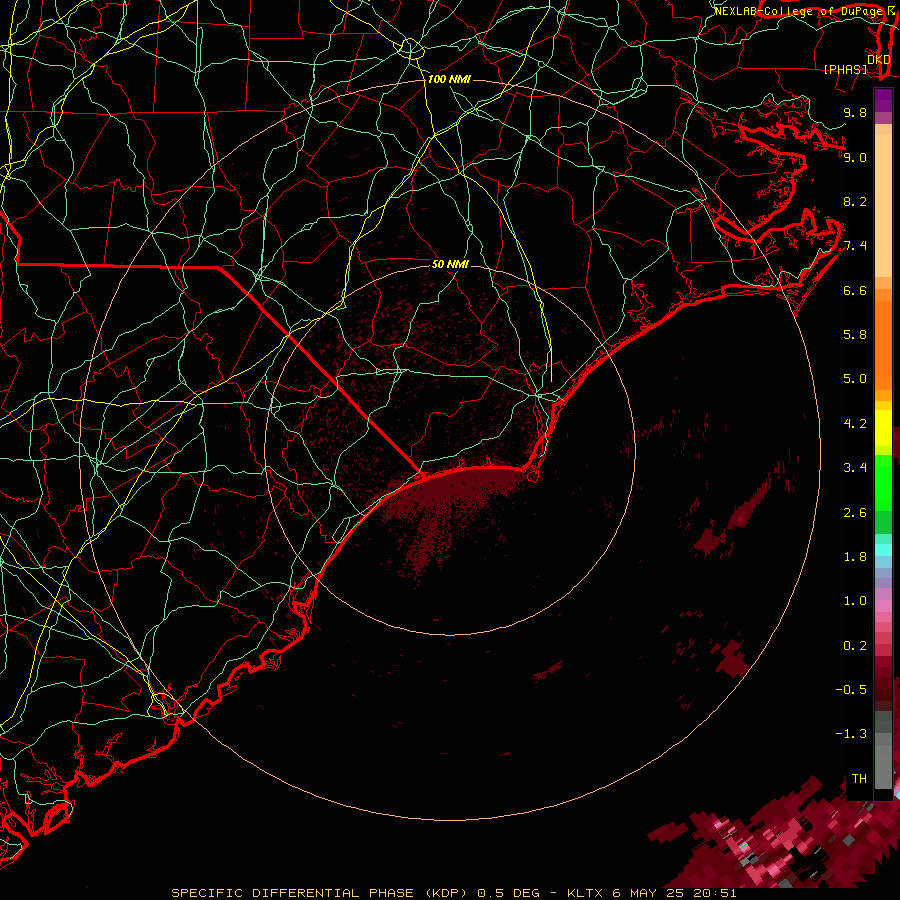Image resolution: width=900 pixels, height=900 pixels.
Task: Click the 9.0 value on color scale
Action: coord(855,157)
